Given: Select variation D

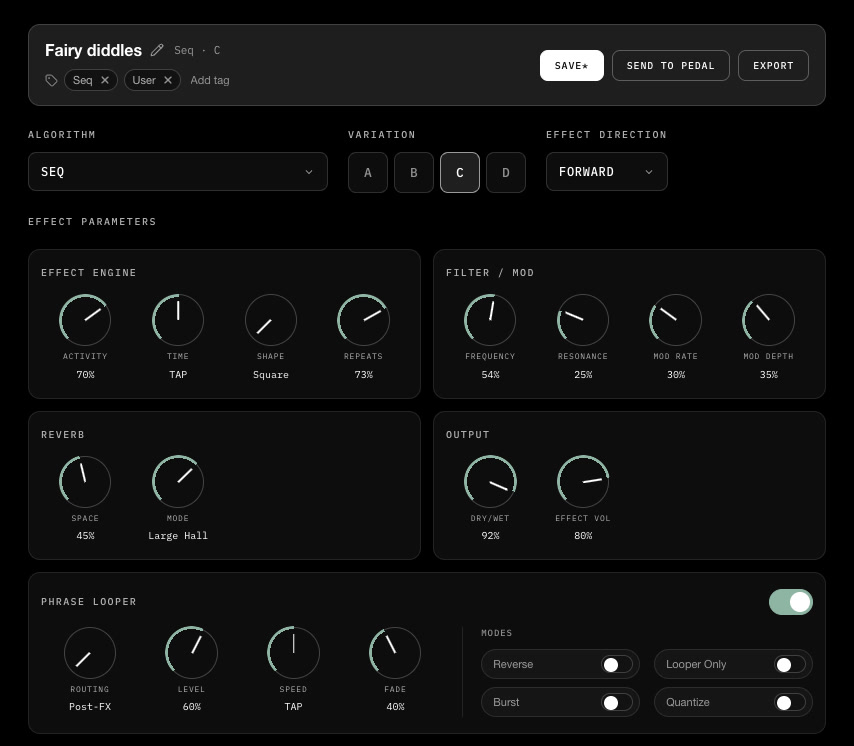Looking at the screenshot, I should coord(505,173).
